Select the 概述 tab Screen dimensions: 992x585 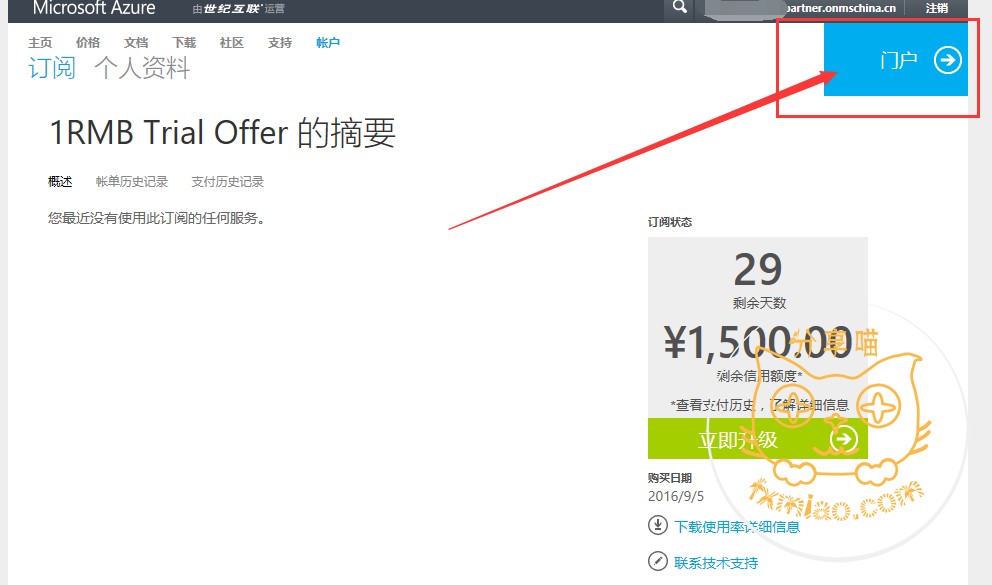[60, 182]
